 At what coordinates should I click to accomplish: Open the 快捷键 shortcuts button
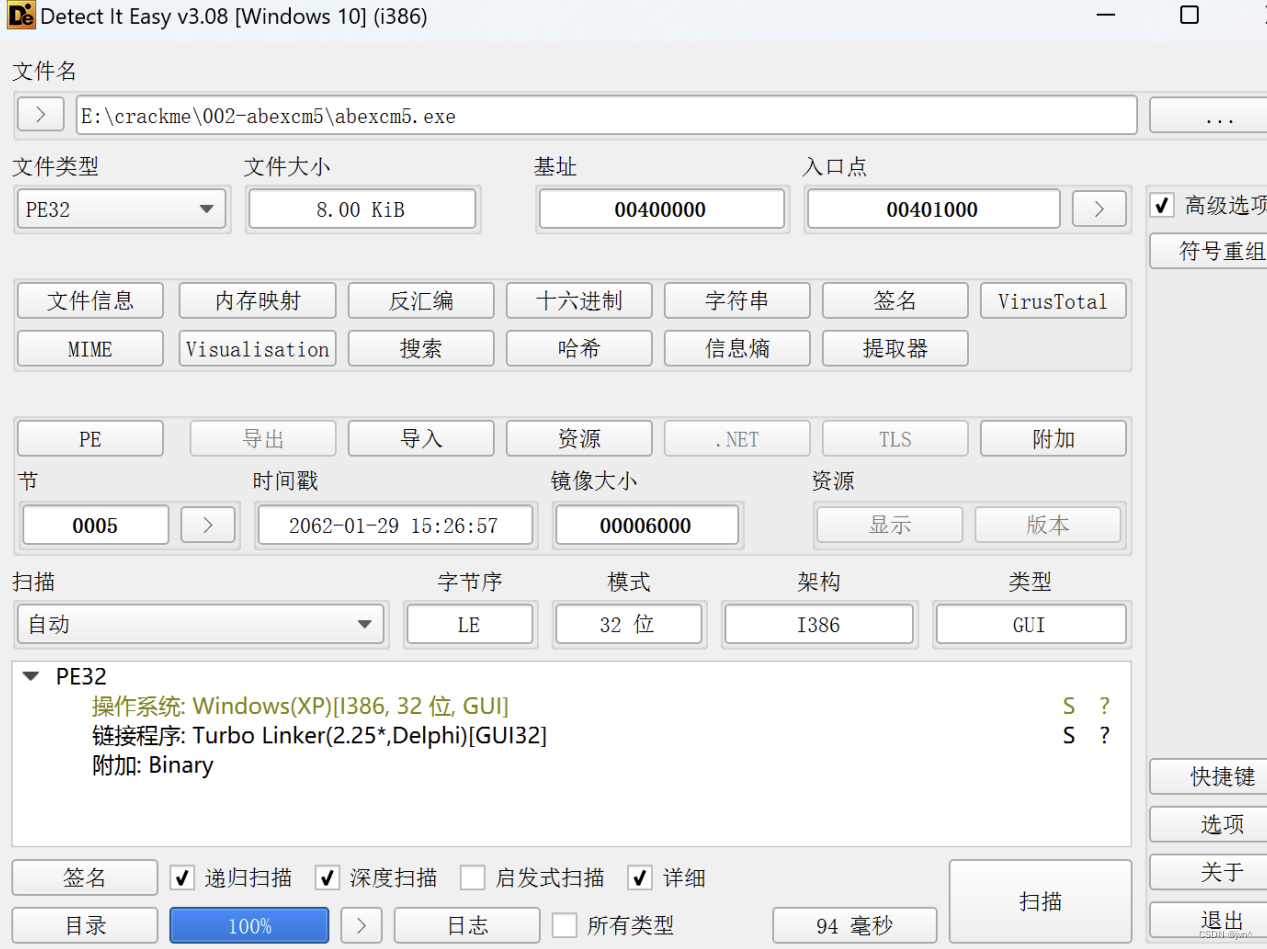click(x=1208, y=776)
